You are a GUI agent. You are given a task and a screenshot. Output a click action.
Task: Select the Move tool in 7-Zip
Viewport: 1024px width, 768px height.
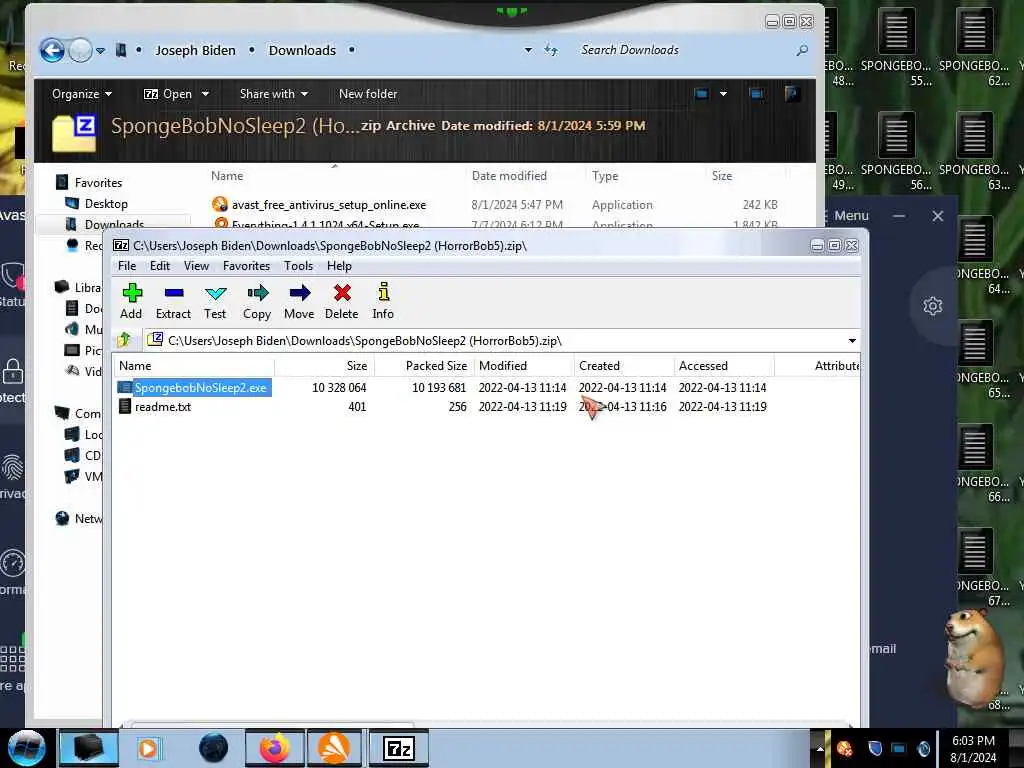tap(299, 301)
